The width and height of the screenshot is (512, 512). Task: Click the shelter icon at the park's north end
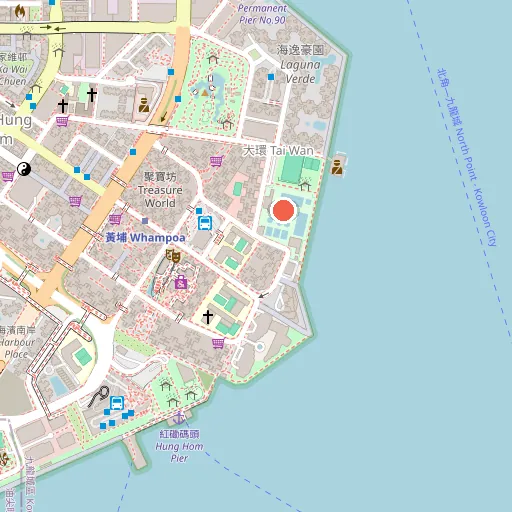click(213, 59)
